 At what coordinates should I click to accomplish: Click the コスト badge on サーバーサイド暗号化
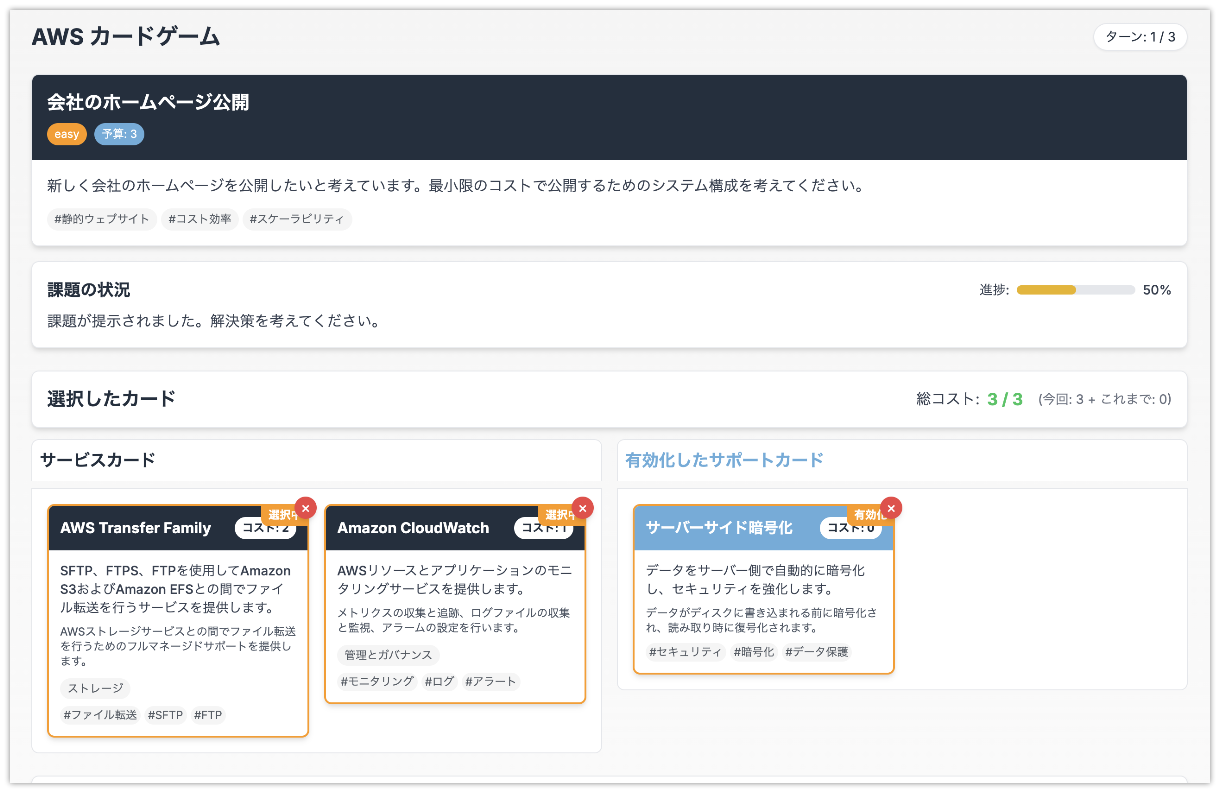click(851, 528)
